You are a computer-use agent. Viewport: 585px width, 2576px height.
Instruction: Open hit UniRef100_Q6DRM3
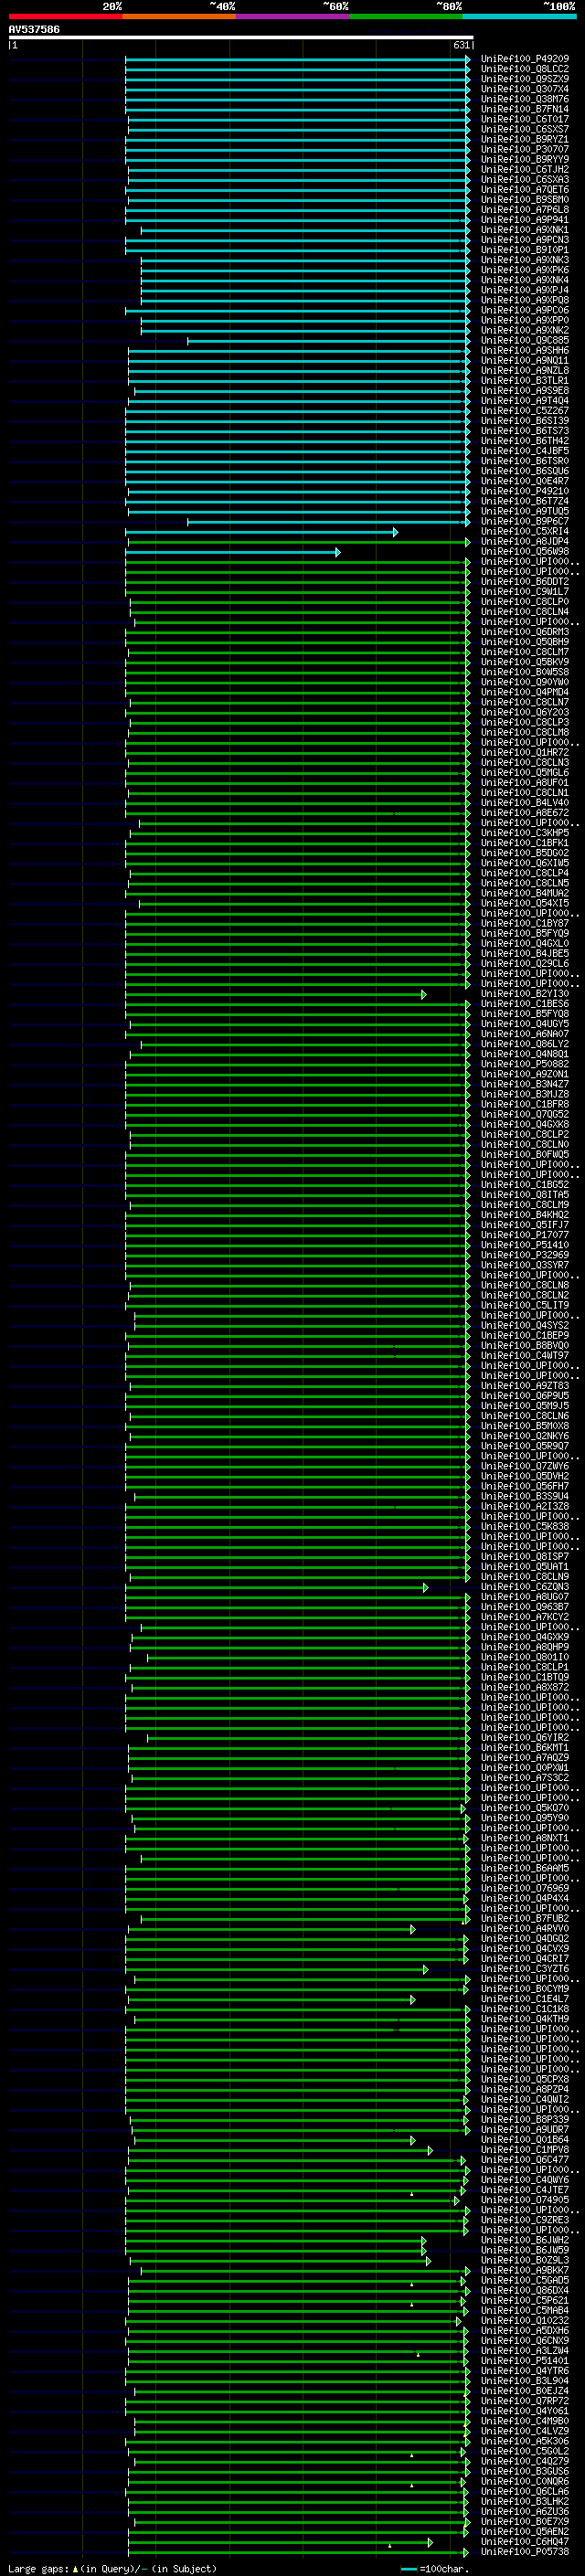tap(525, 631)
